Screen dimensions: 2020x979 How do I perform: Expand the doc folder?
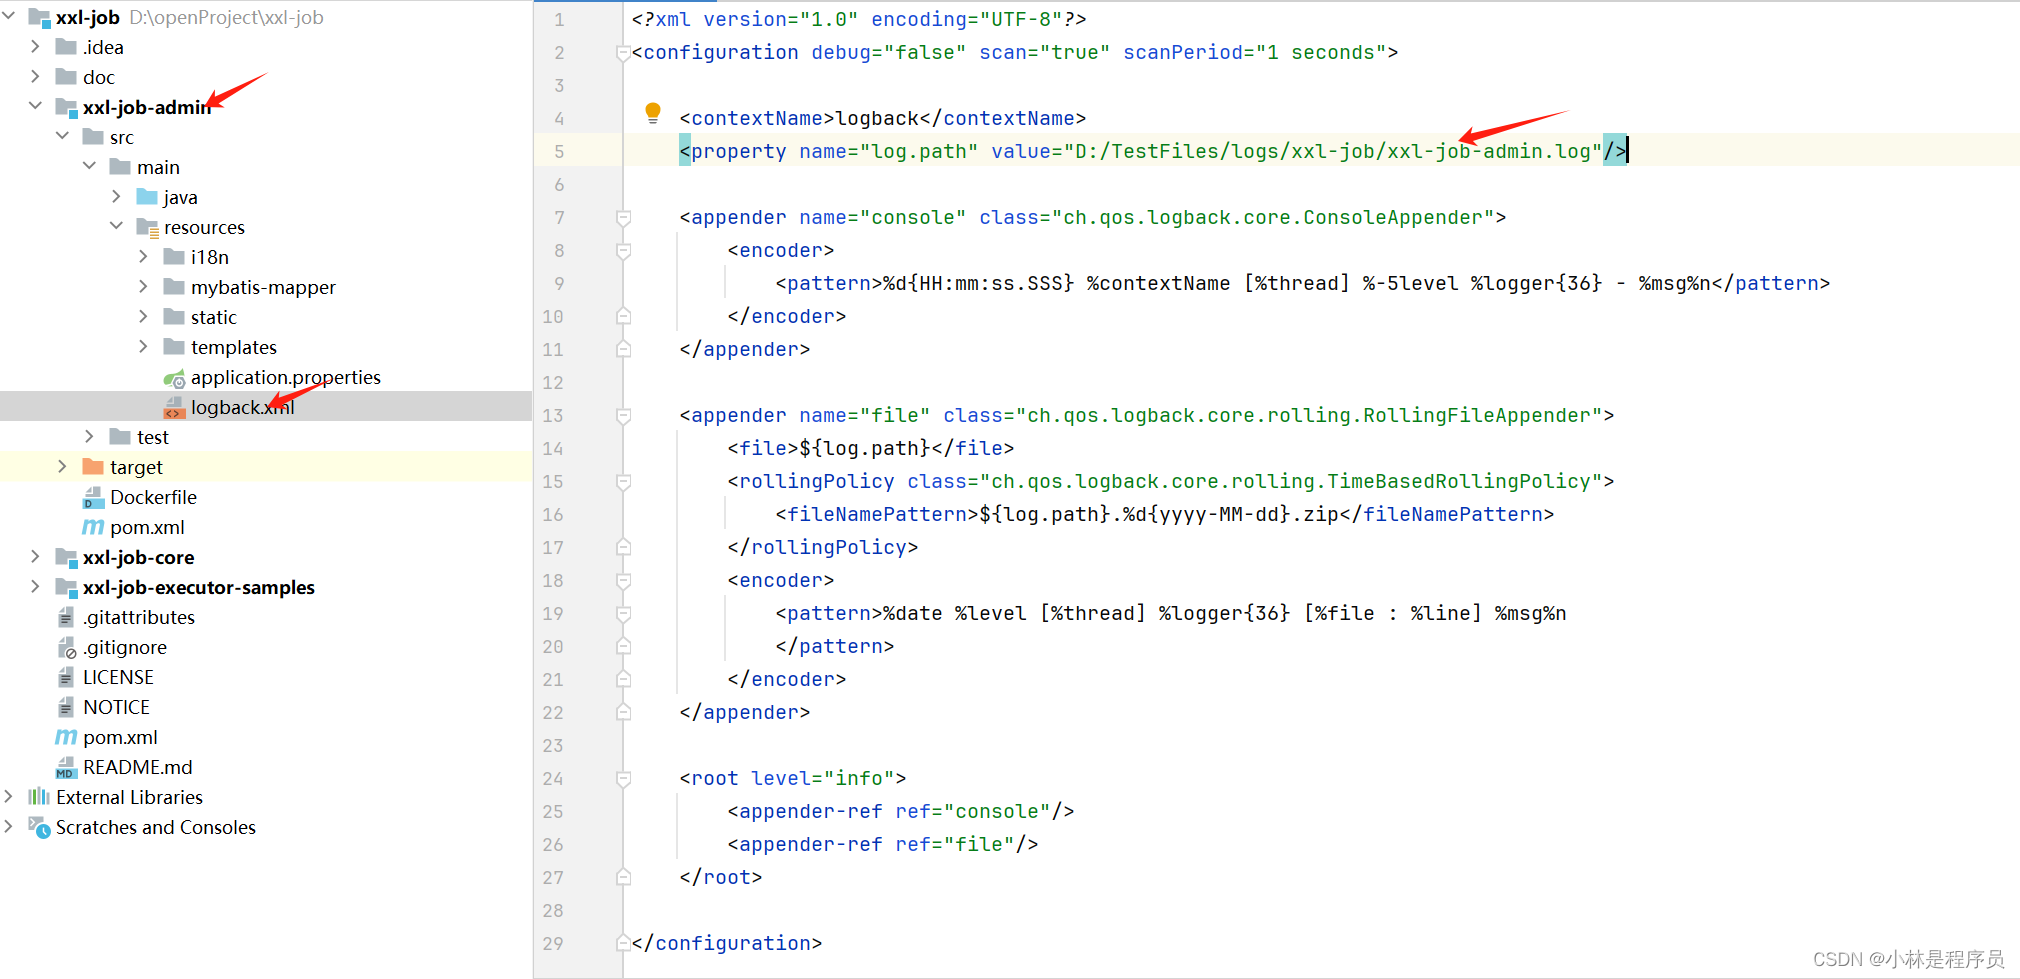(x=36, y=77)
